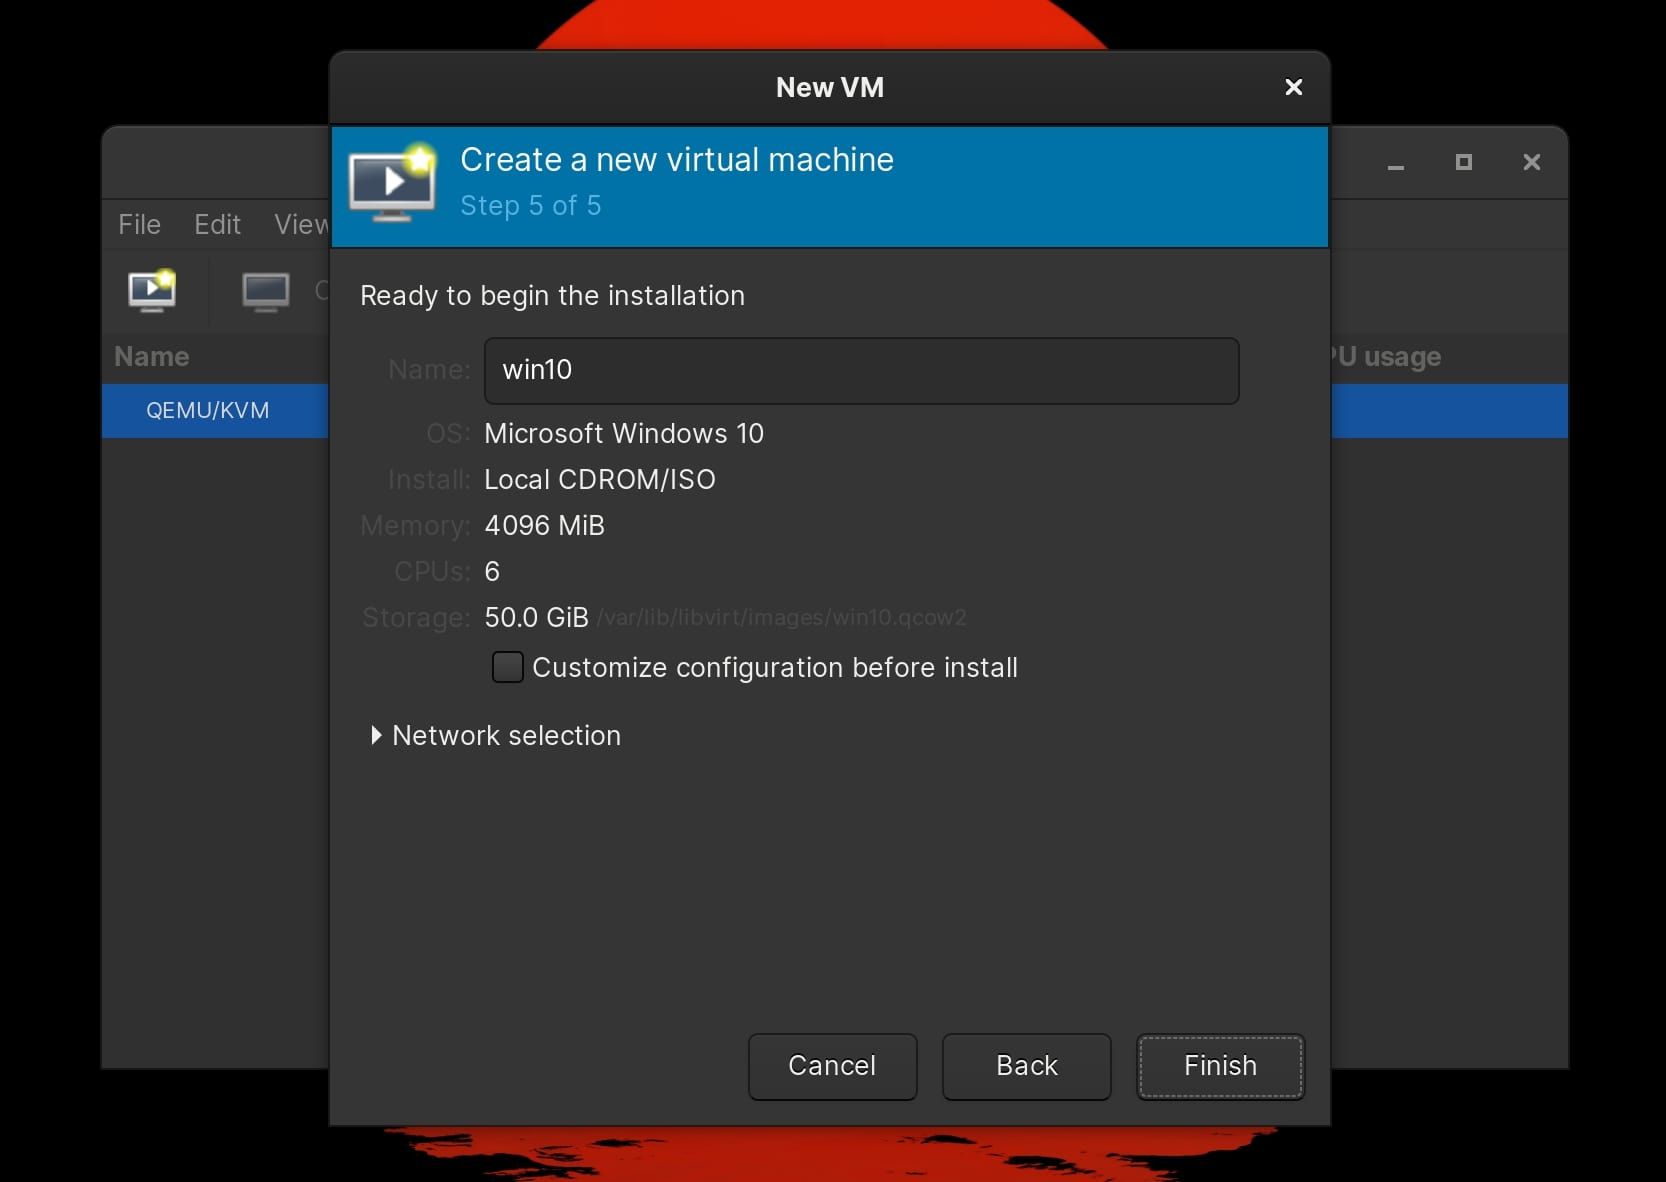
Task: Click the Name column header
Action: tap(152, 356)
